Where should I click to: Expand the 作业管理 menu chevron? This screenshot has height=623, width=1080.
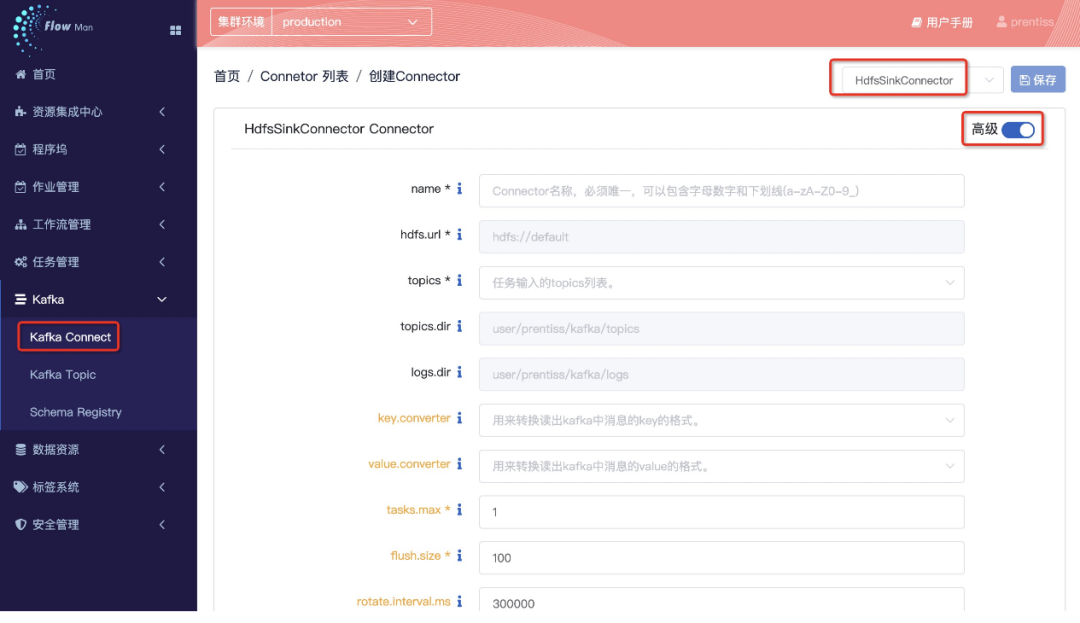point(162,187)
